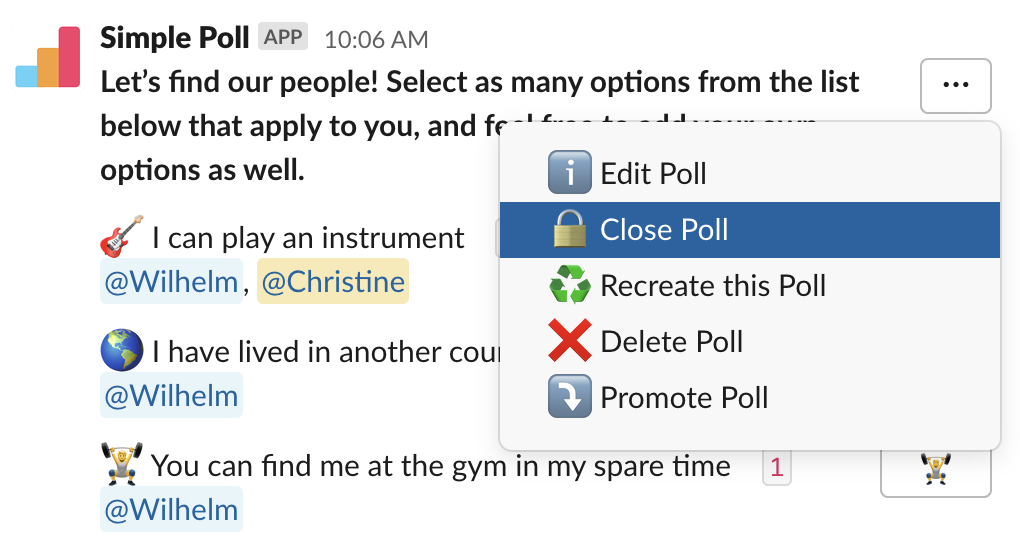Click @Wilhelm mention under instrument option
Image resolution: width=1020 pixels, height=544 pixels.
click(x=171, y=283)
